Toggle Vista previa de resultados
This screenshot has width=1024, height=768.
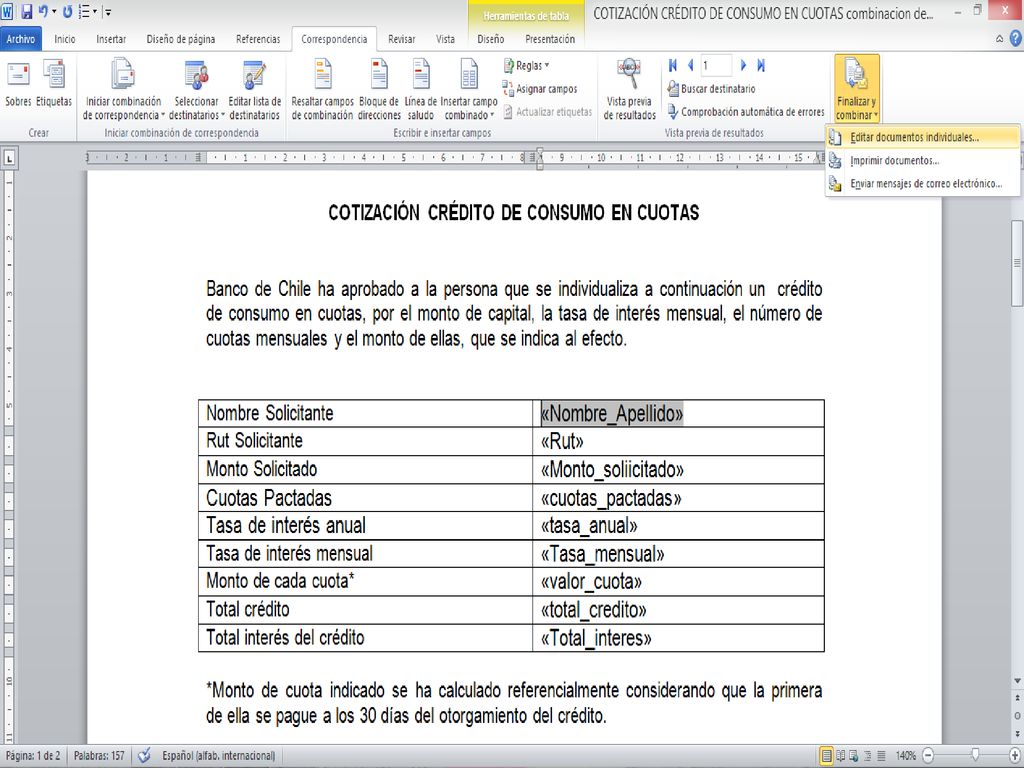(630, 89)
